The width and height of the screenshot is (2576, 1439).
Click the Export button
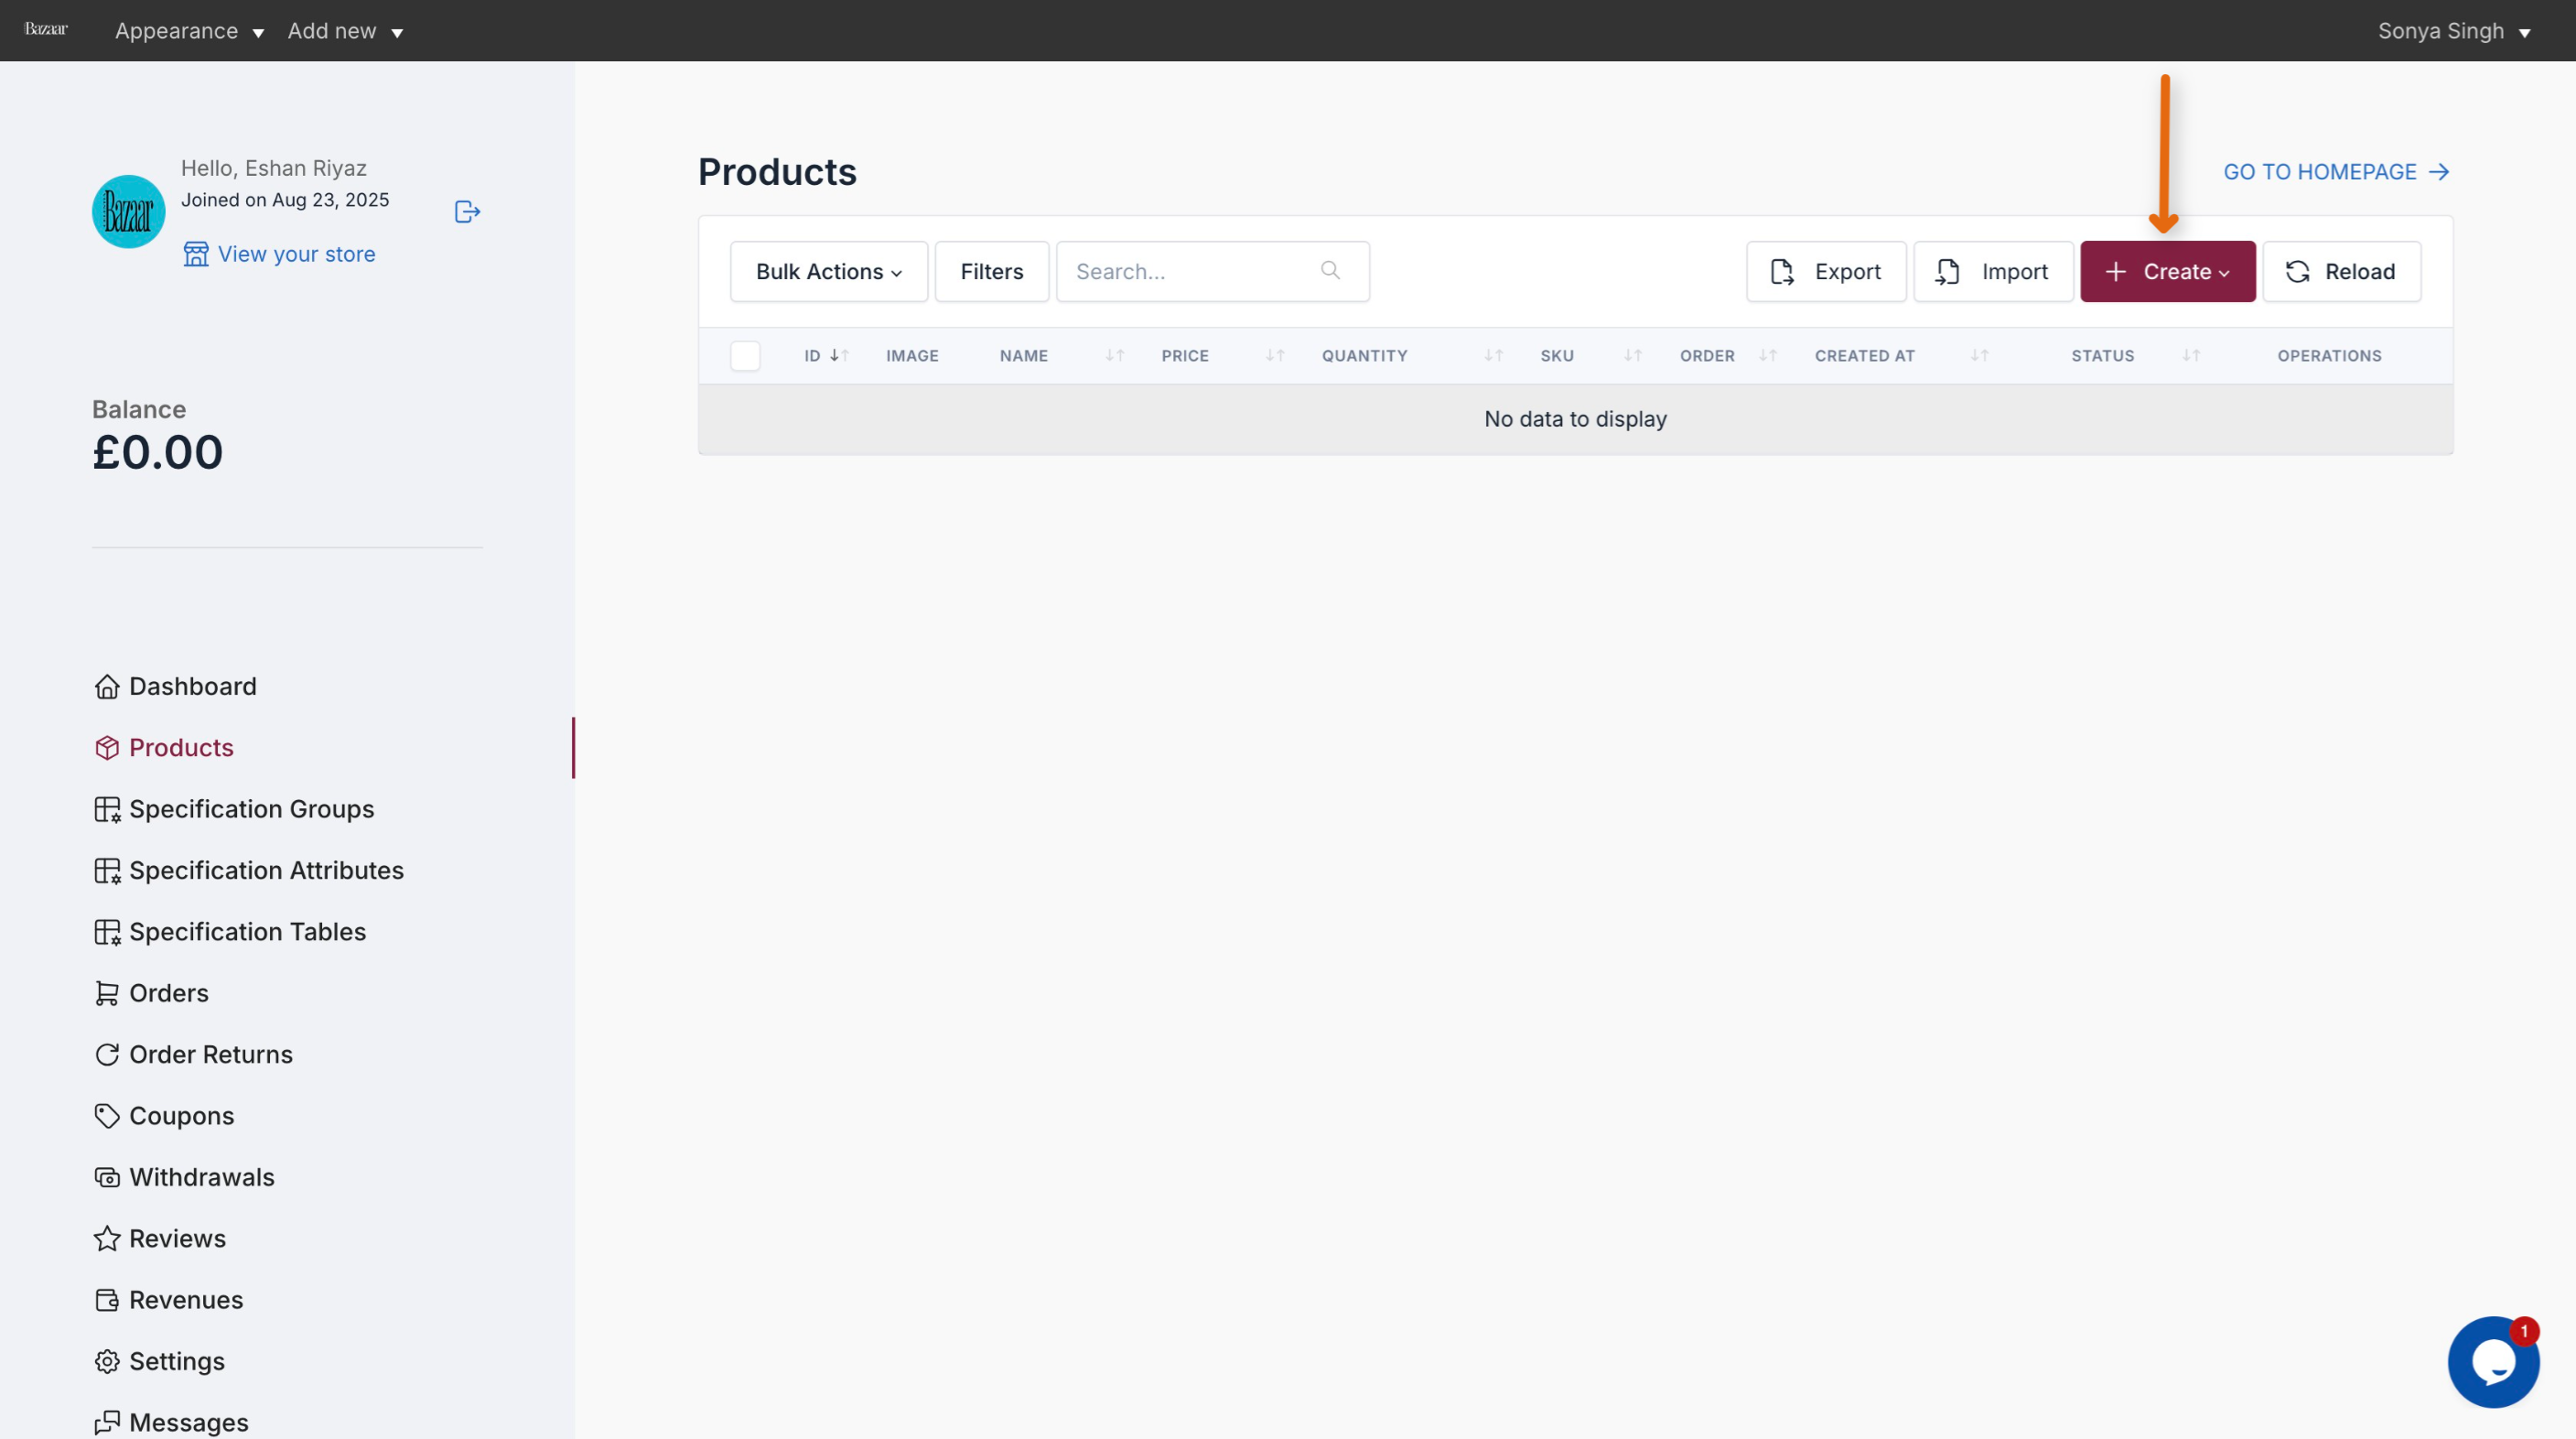[x=1826, y=271]
